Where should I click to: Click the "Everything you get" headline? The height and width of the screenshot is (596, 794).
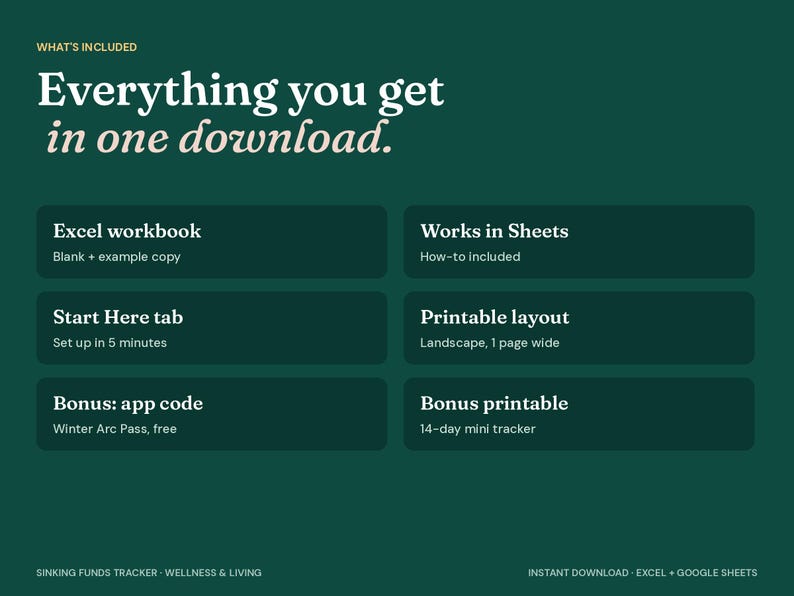241,92
